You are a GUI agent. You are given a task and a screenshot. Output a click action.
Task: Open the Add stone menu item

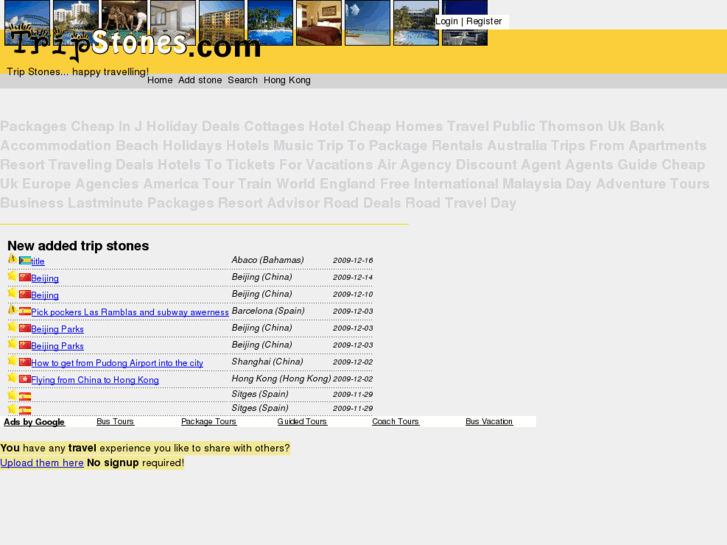(200, 80)
